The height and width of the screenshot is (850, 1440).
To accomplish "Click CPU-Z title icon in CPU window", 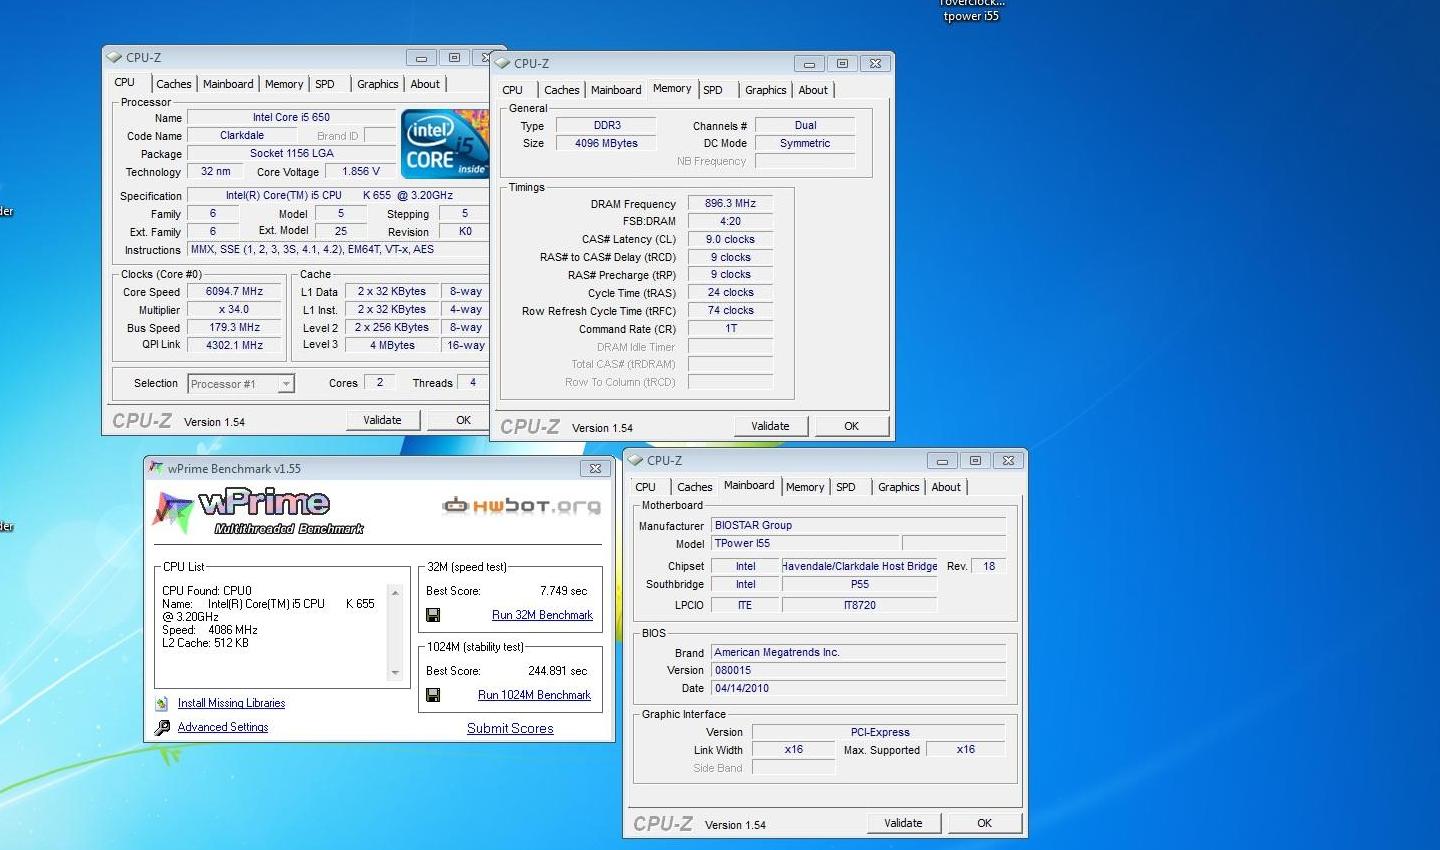I will click(114, 57).
